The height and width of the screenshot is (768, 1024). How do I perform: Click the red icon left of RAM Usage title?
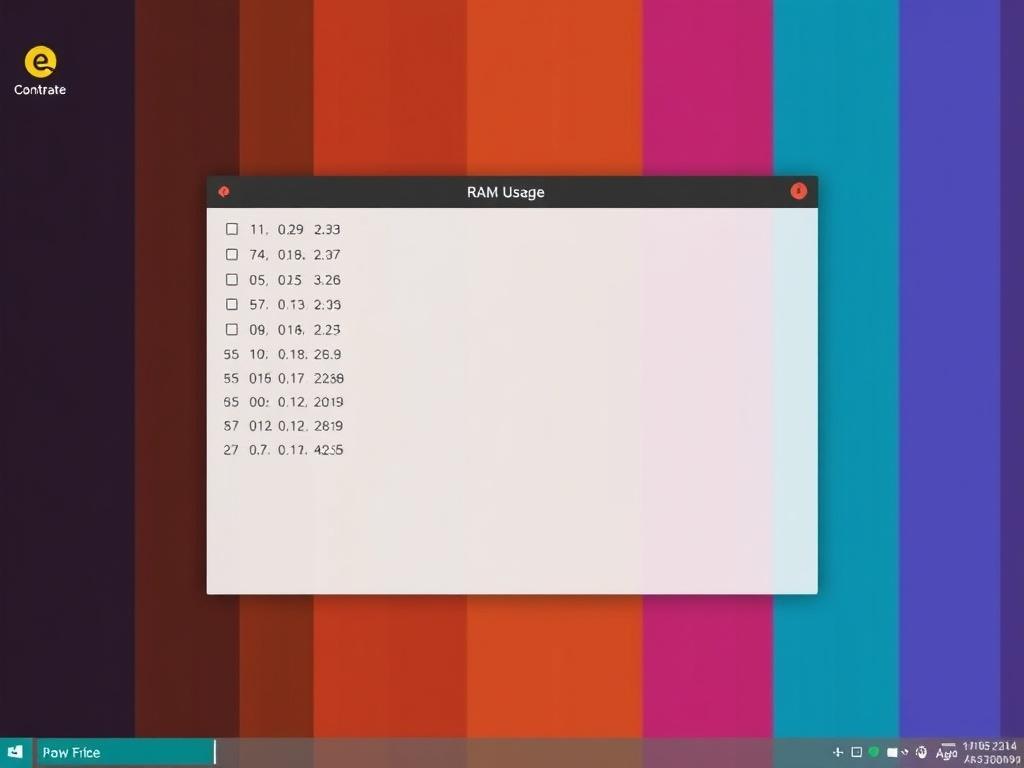point(224,192)
